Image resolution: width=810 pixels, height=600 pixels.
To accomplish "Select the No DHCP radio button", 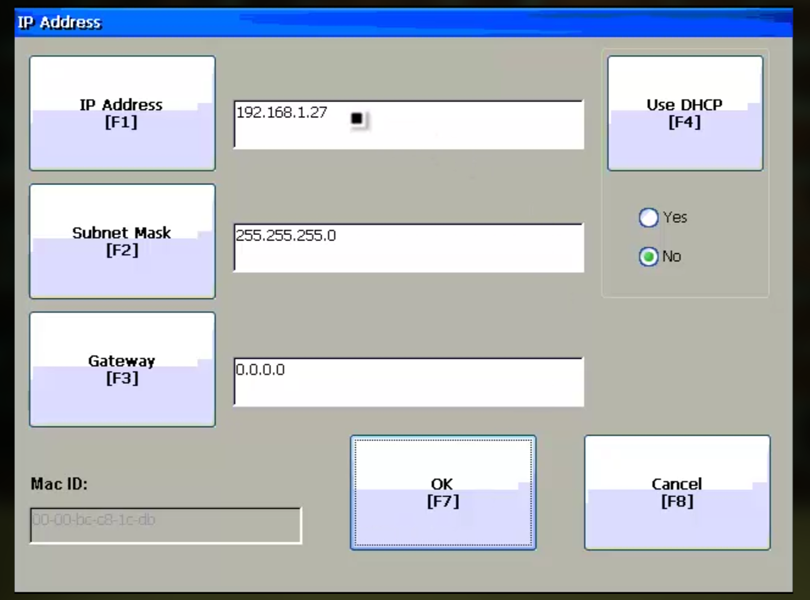I will coord(648,257).
